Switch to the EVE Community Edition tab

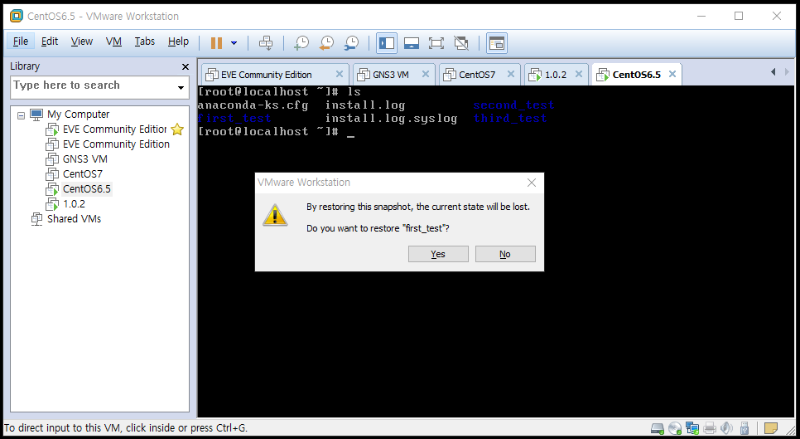pos(266,75)
